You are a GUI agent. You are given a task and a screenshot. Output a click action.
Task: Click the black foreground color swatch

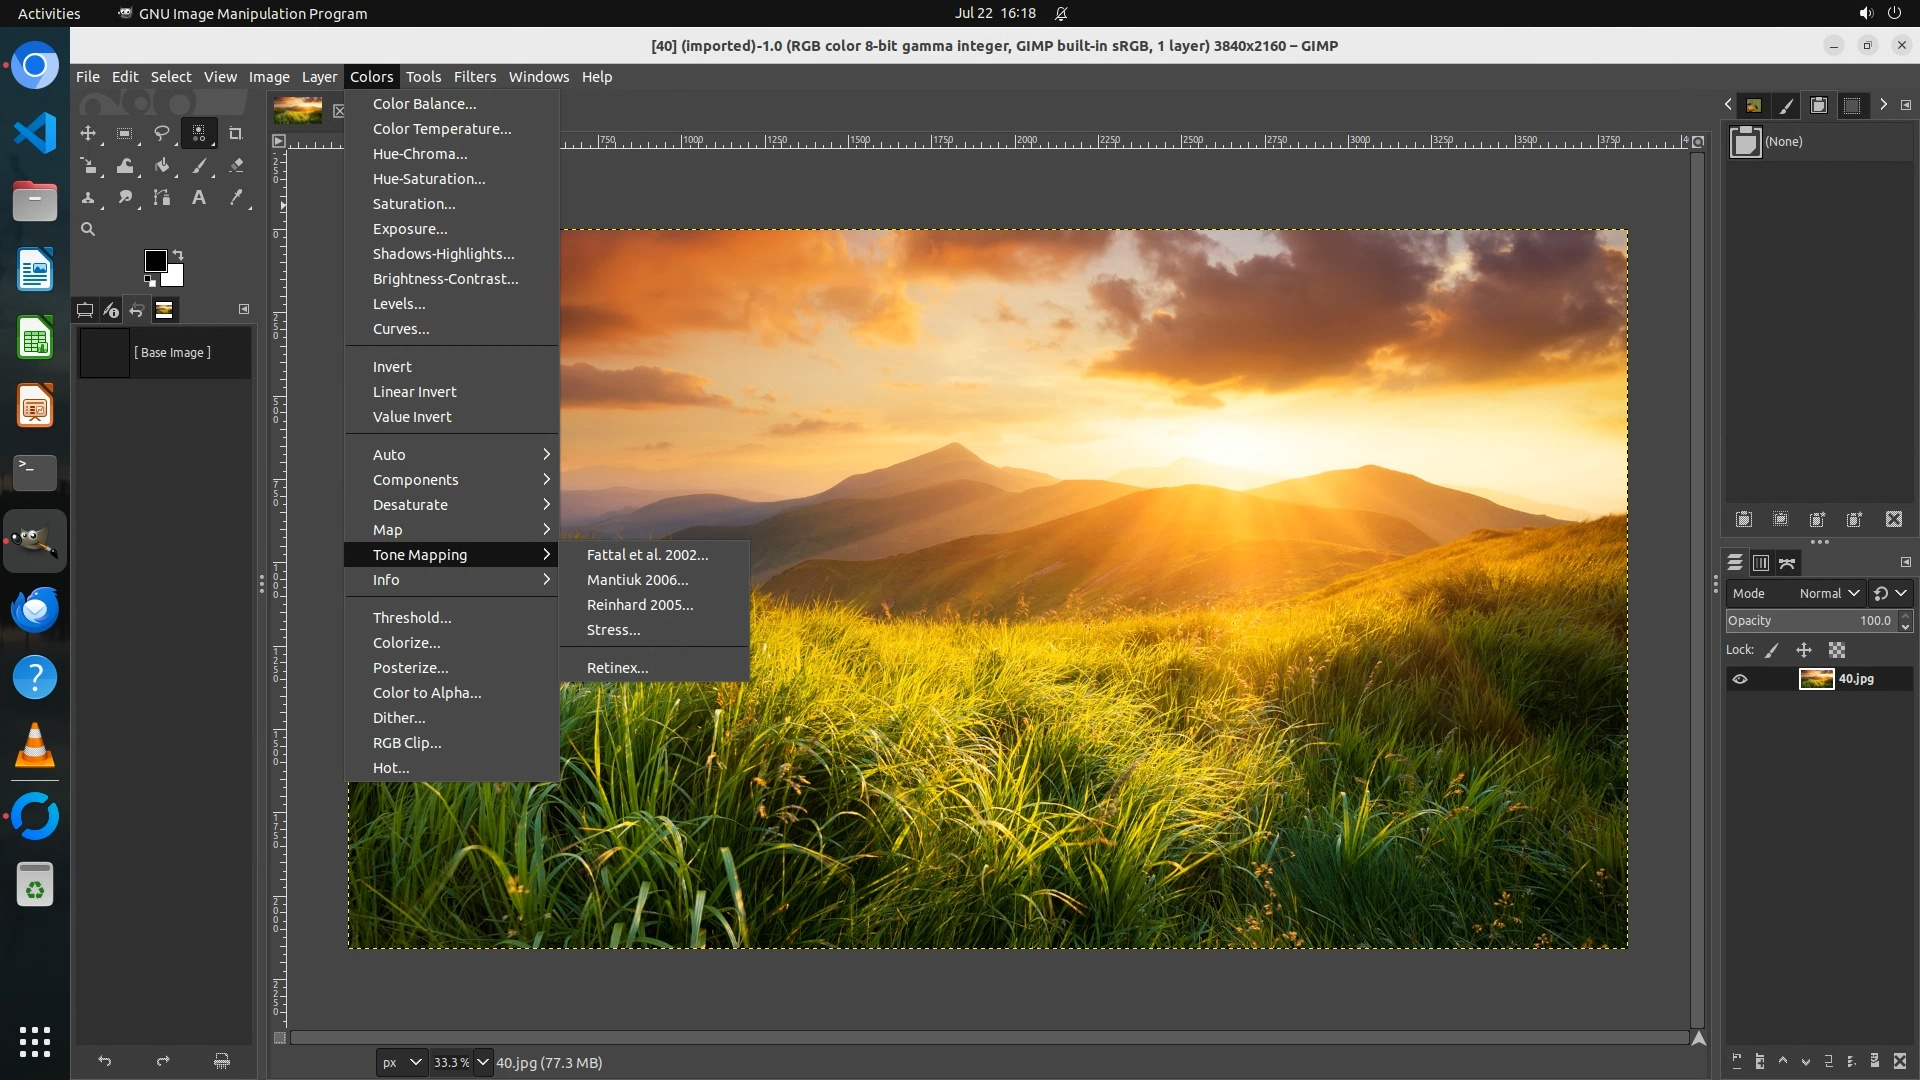[154, 261]
